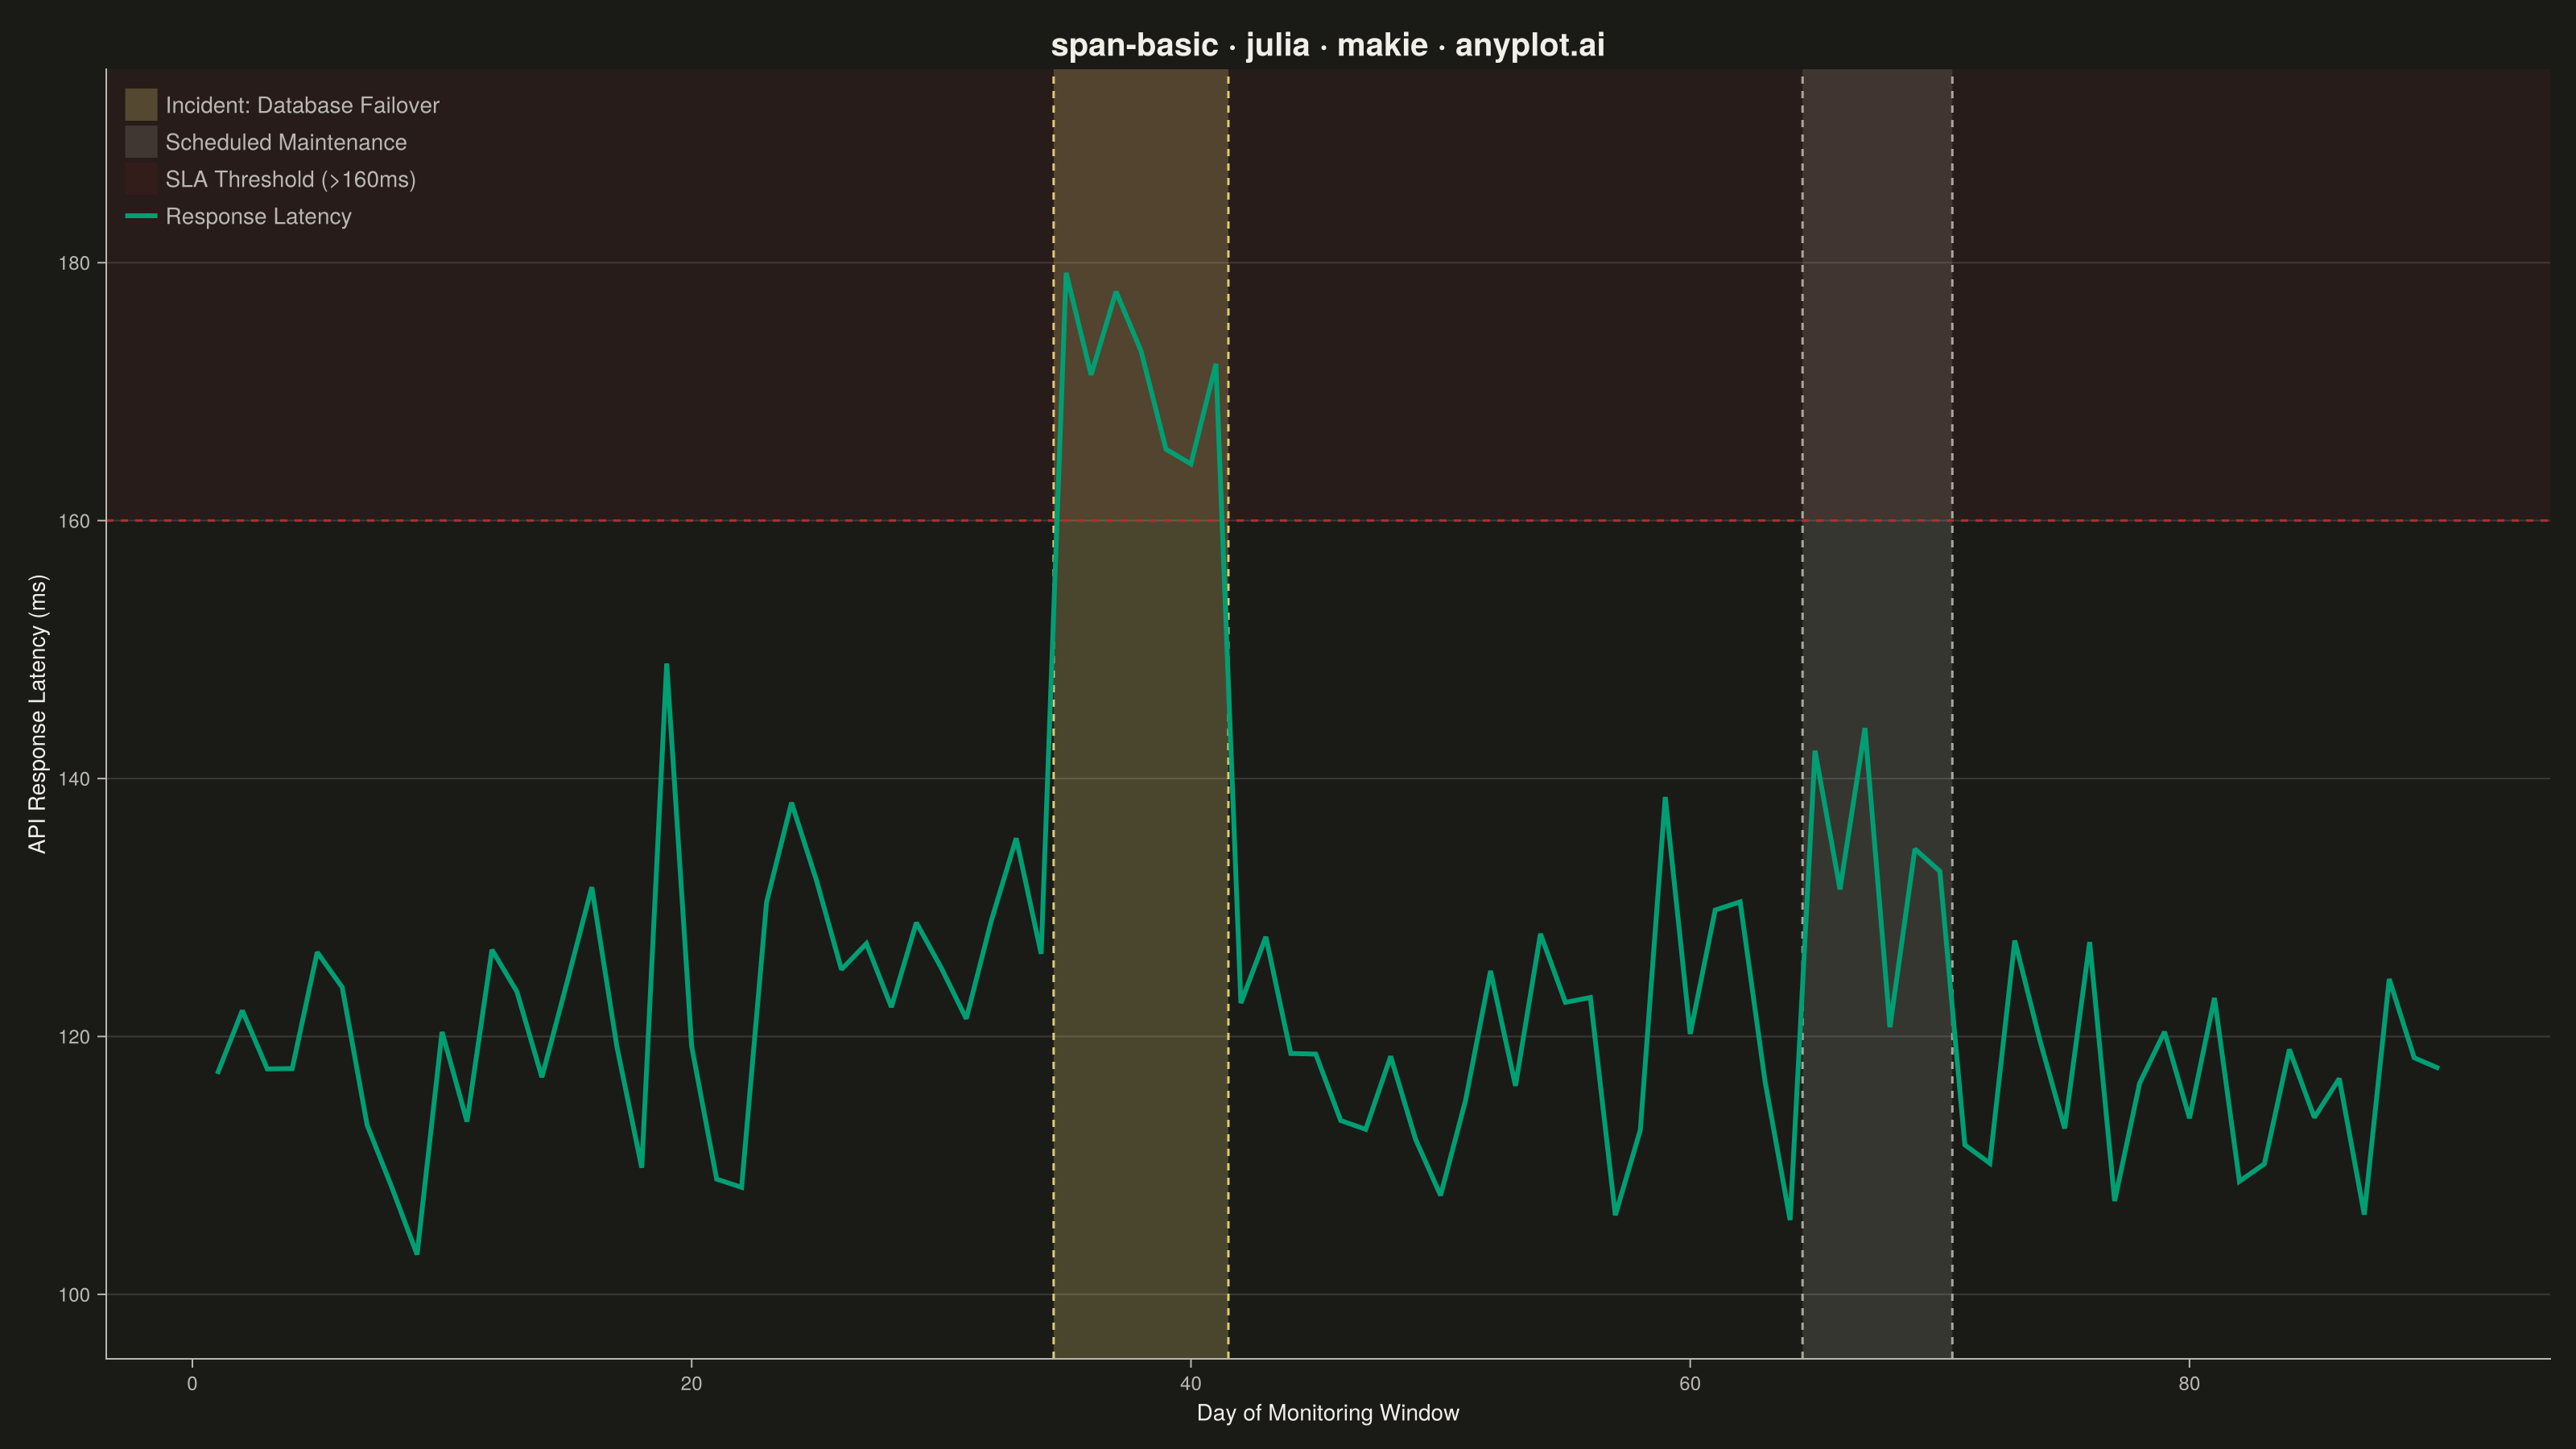Click the left dashed edge of maintenance span

pyautogui.click(x=1802, y=714)
